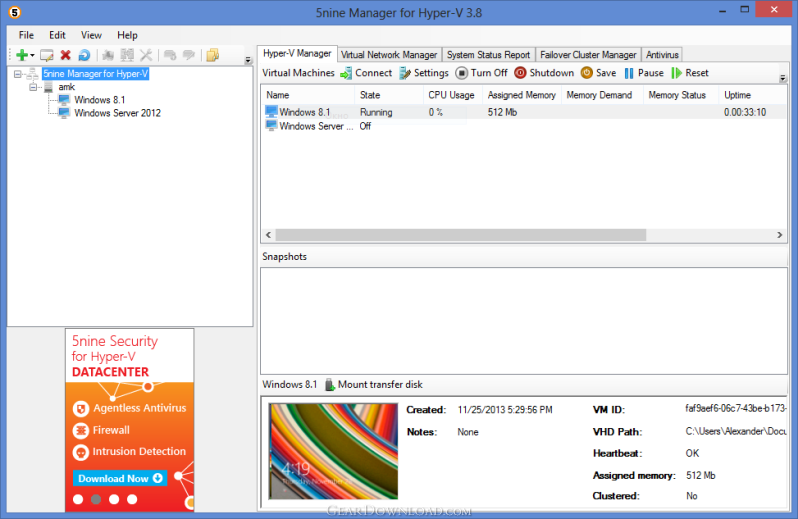Open the VM toolbar overflow arrow

[783, 78]
